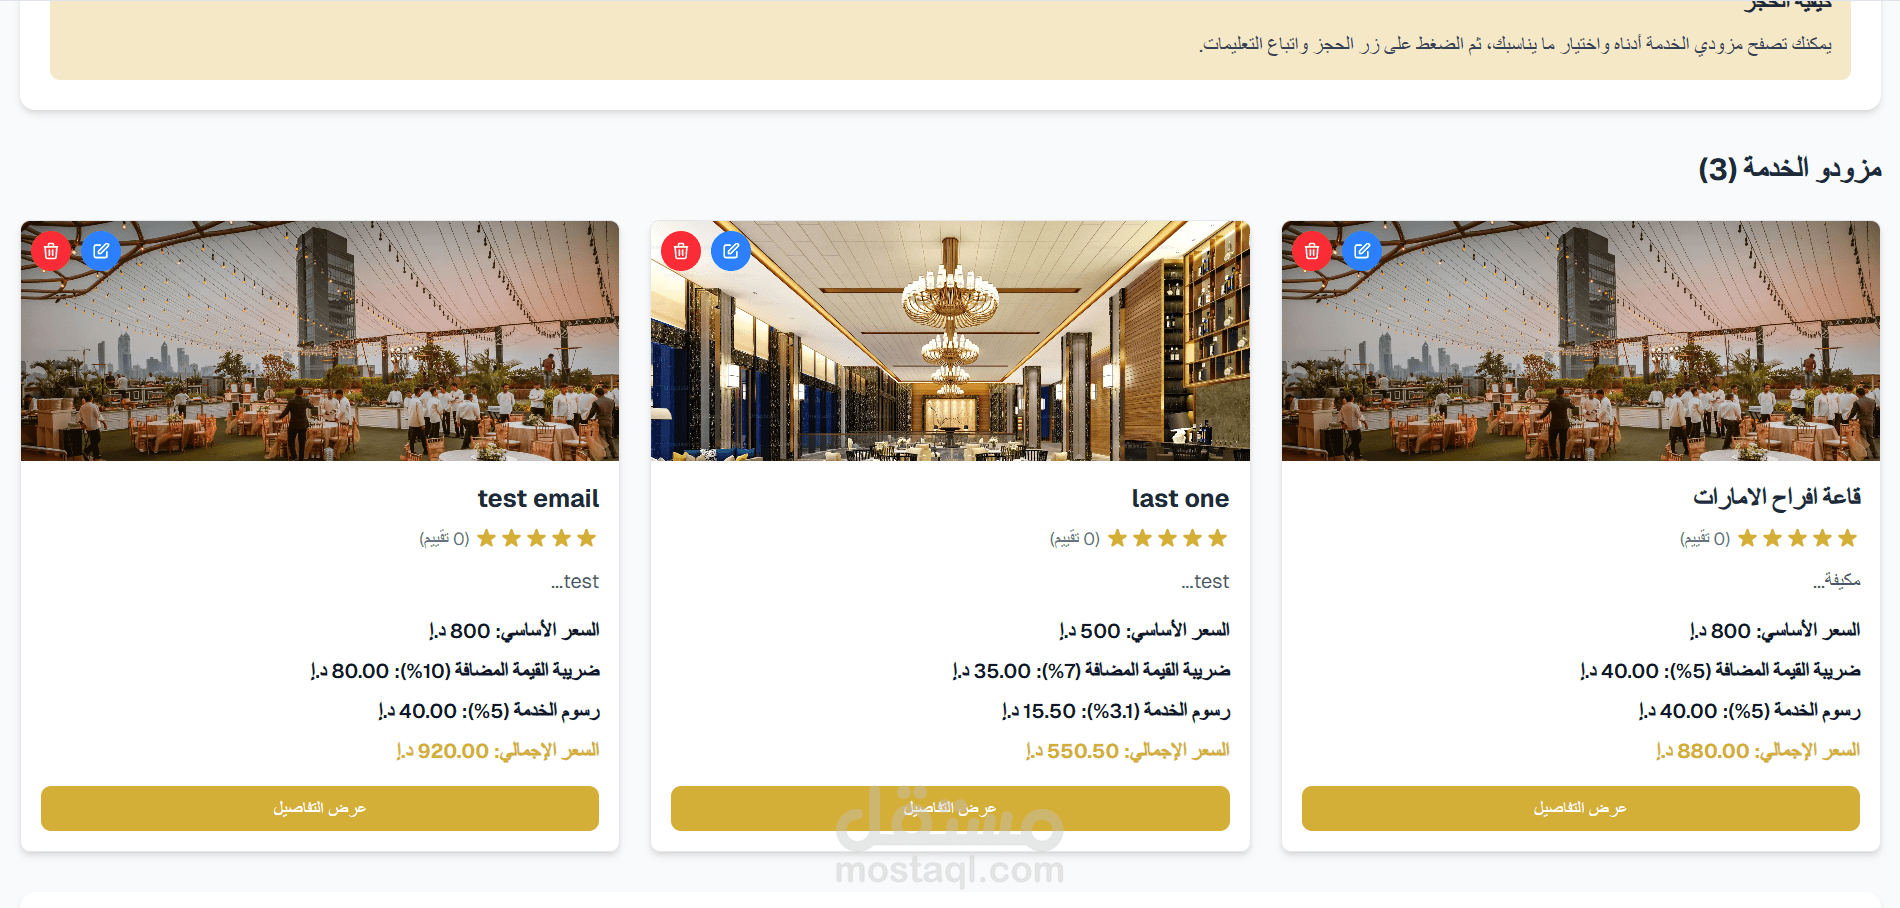Screen dimensions: 1900x908
Task: Click the مزودو الخدمة (3) heading
Action: [1790, 168]
